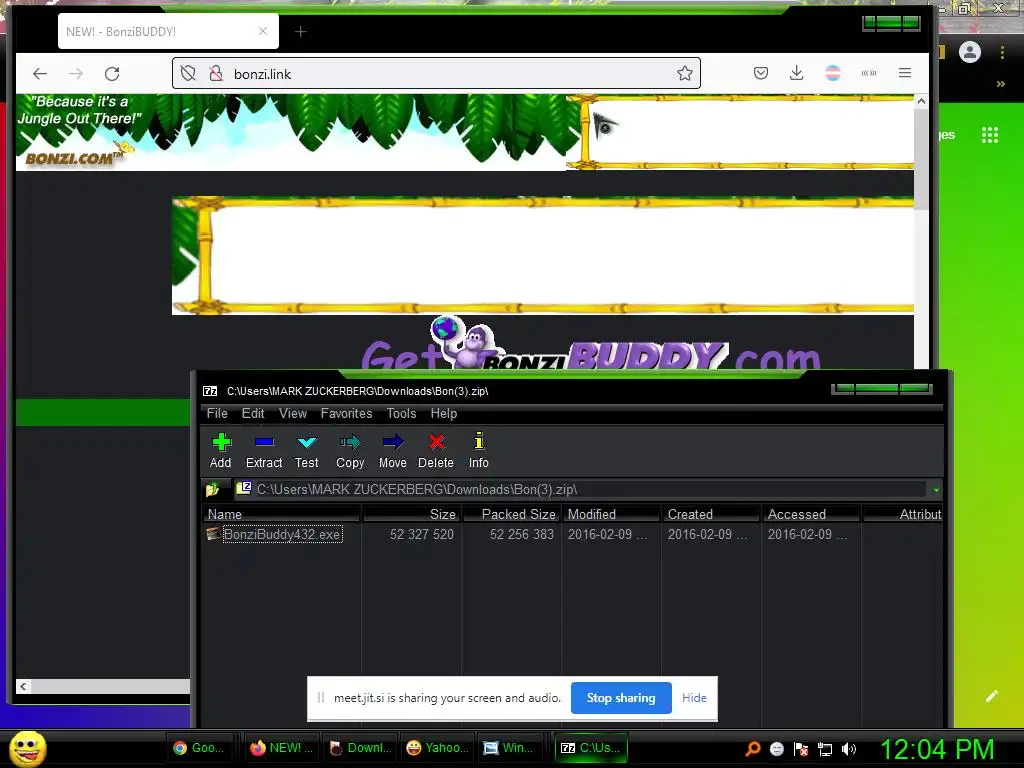Click page vertical scrollbar up arrow

[x=921, y=101]
